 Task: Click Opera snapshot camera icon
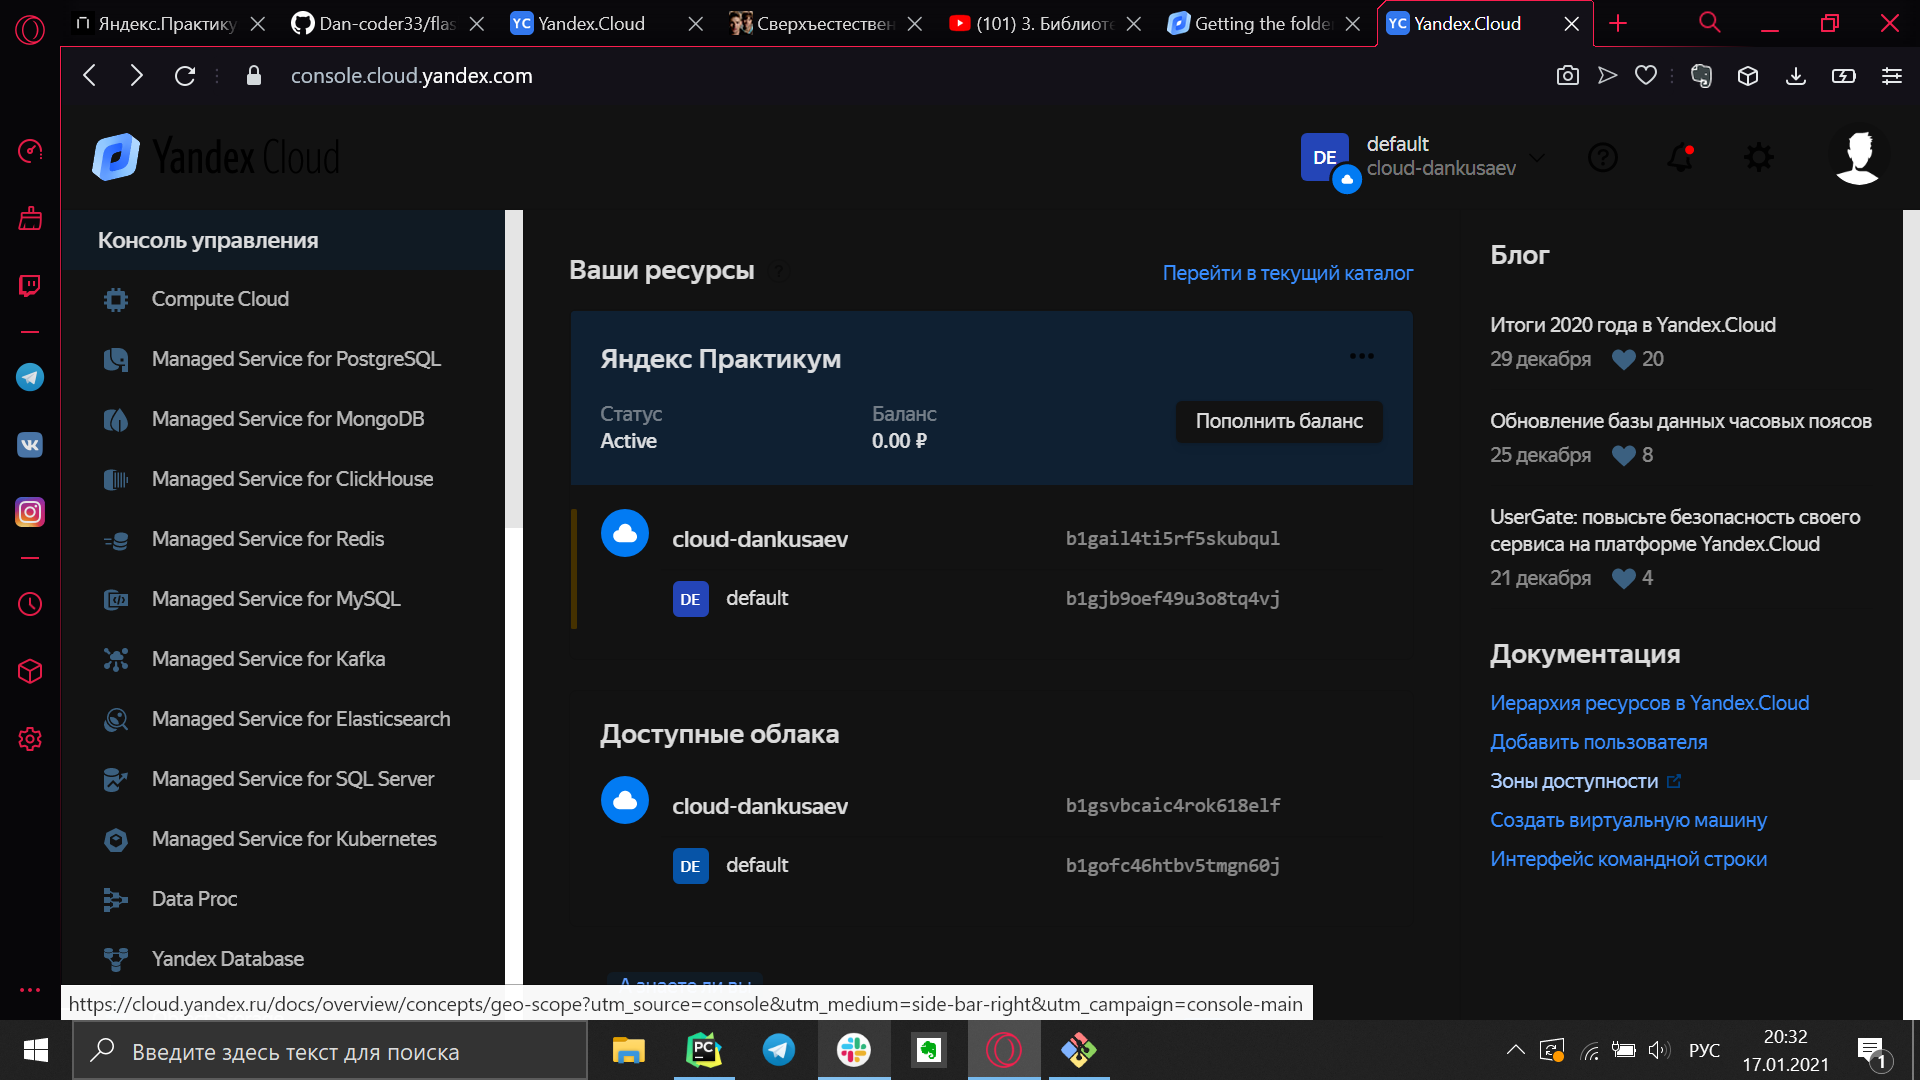tap(1567, 76)
